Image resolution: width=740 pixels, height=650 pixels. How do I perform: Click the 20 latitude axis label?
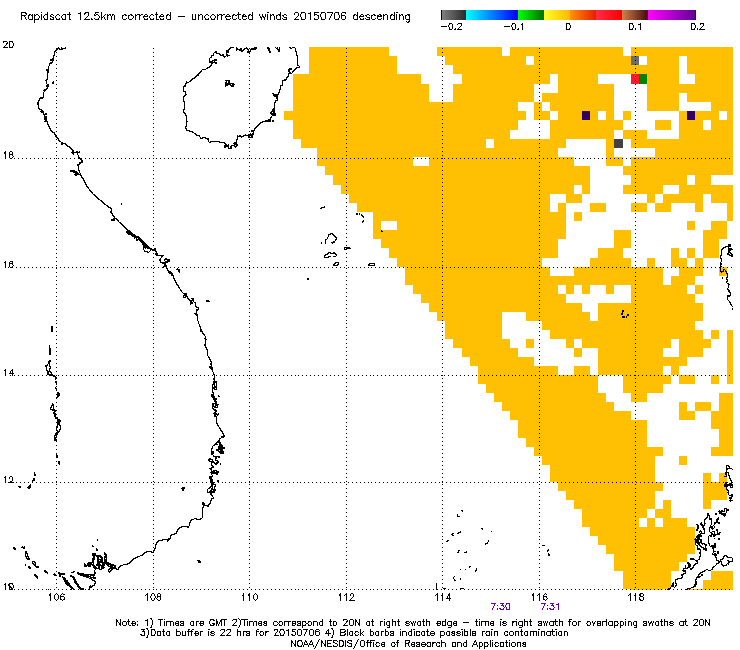coord(8,45)
